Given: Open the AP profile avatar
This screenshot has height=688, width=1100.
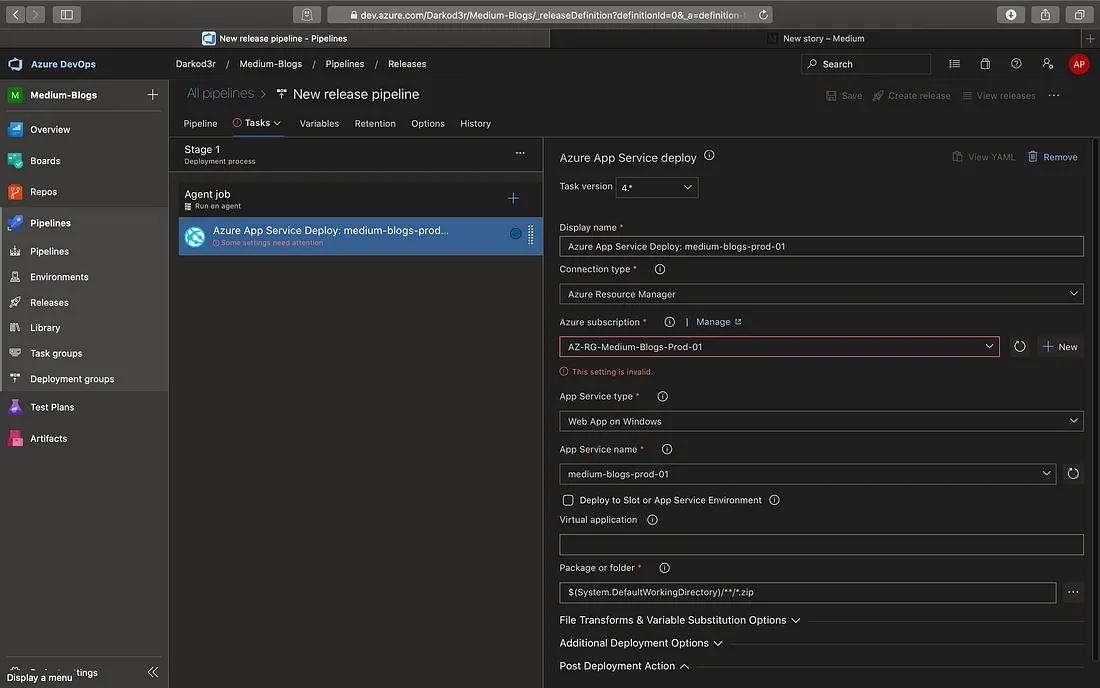Looking at the screenshot, I should pos(1078,64).
